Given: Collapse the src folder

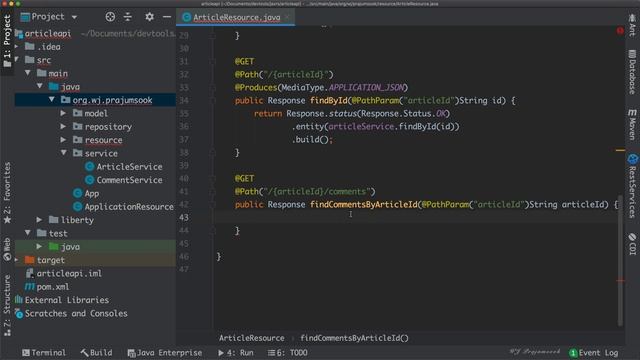Looking at the screenshot, I should [x=17, y=60].
